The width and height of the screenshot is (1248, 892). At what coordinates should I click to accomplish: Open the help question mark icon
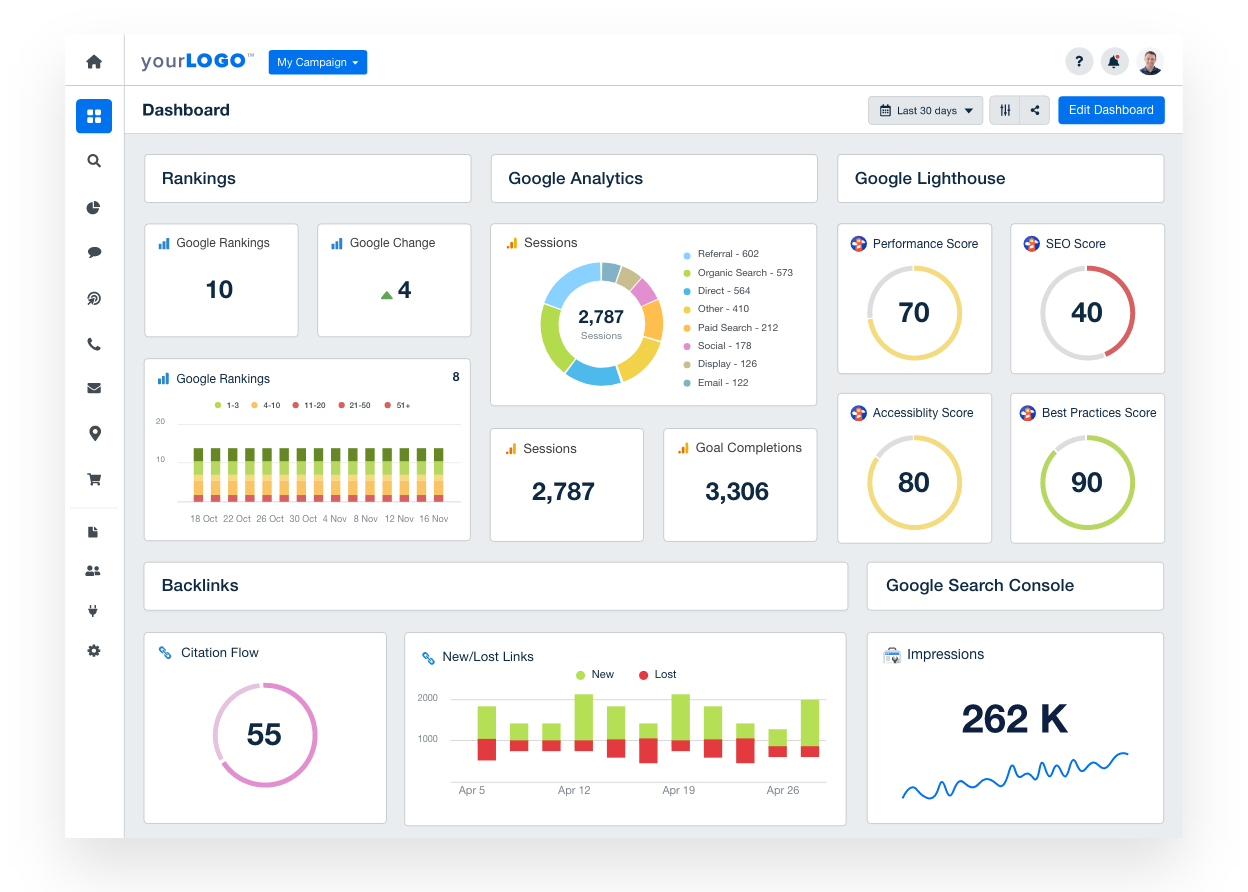(1079, 62)
